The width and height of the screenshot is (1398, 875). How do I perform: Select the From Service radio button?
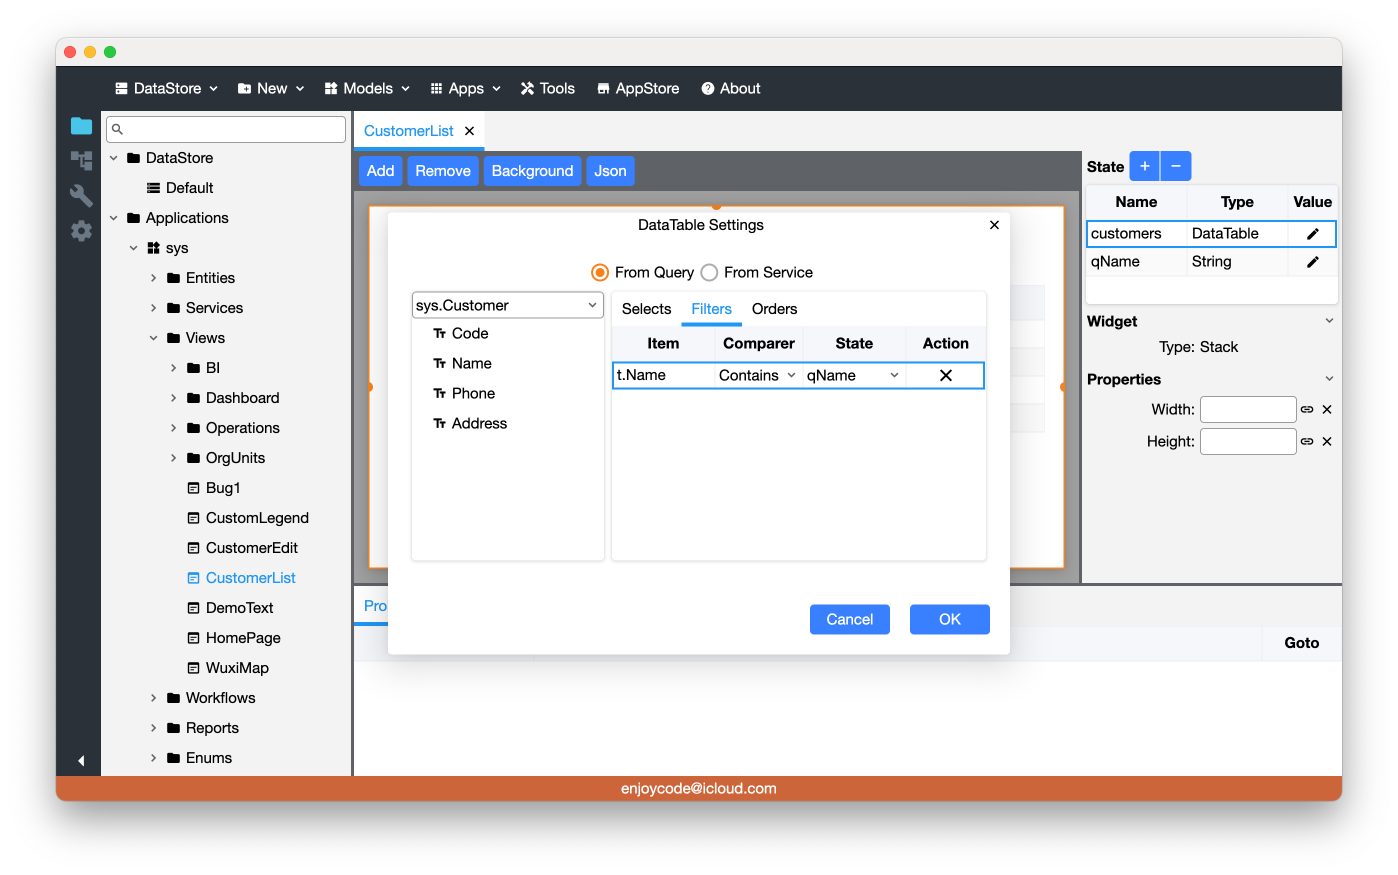pos(709,273)
